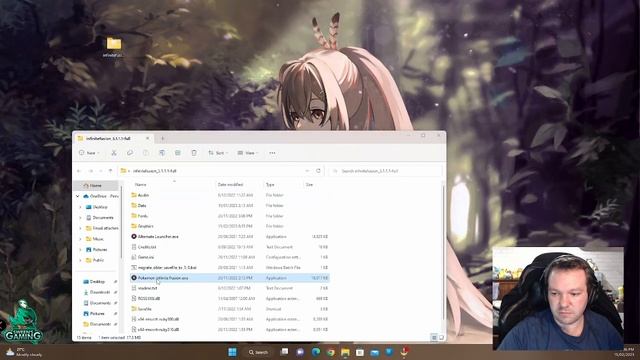Switch to large icons view in status bar
The image size is (640, 360).
441,337
